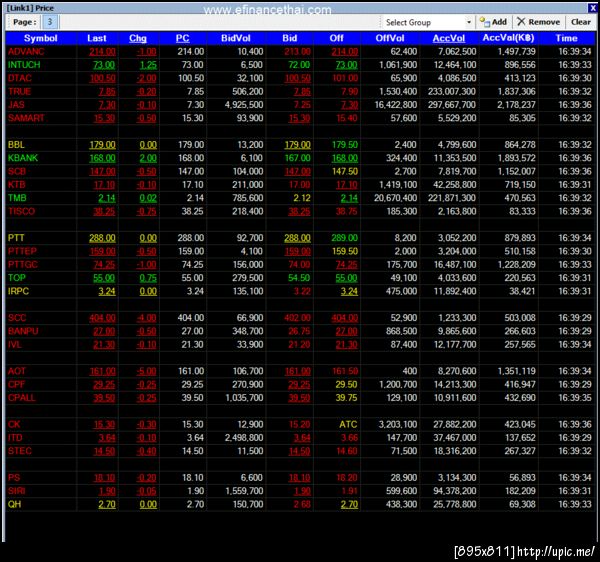Select the BANPU symbol

click(23, 331)
